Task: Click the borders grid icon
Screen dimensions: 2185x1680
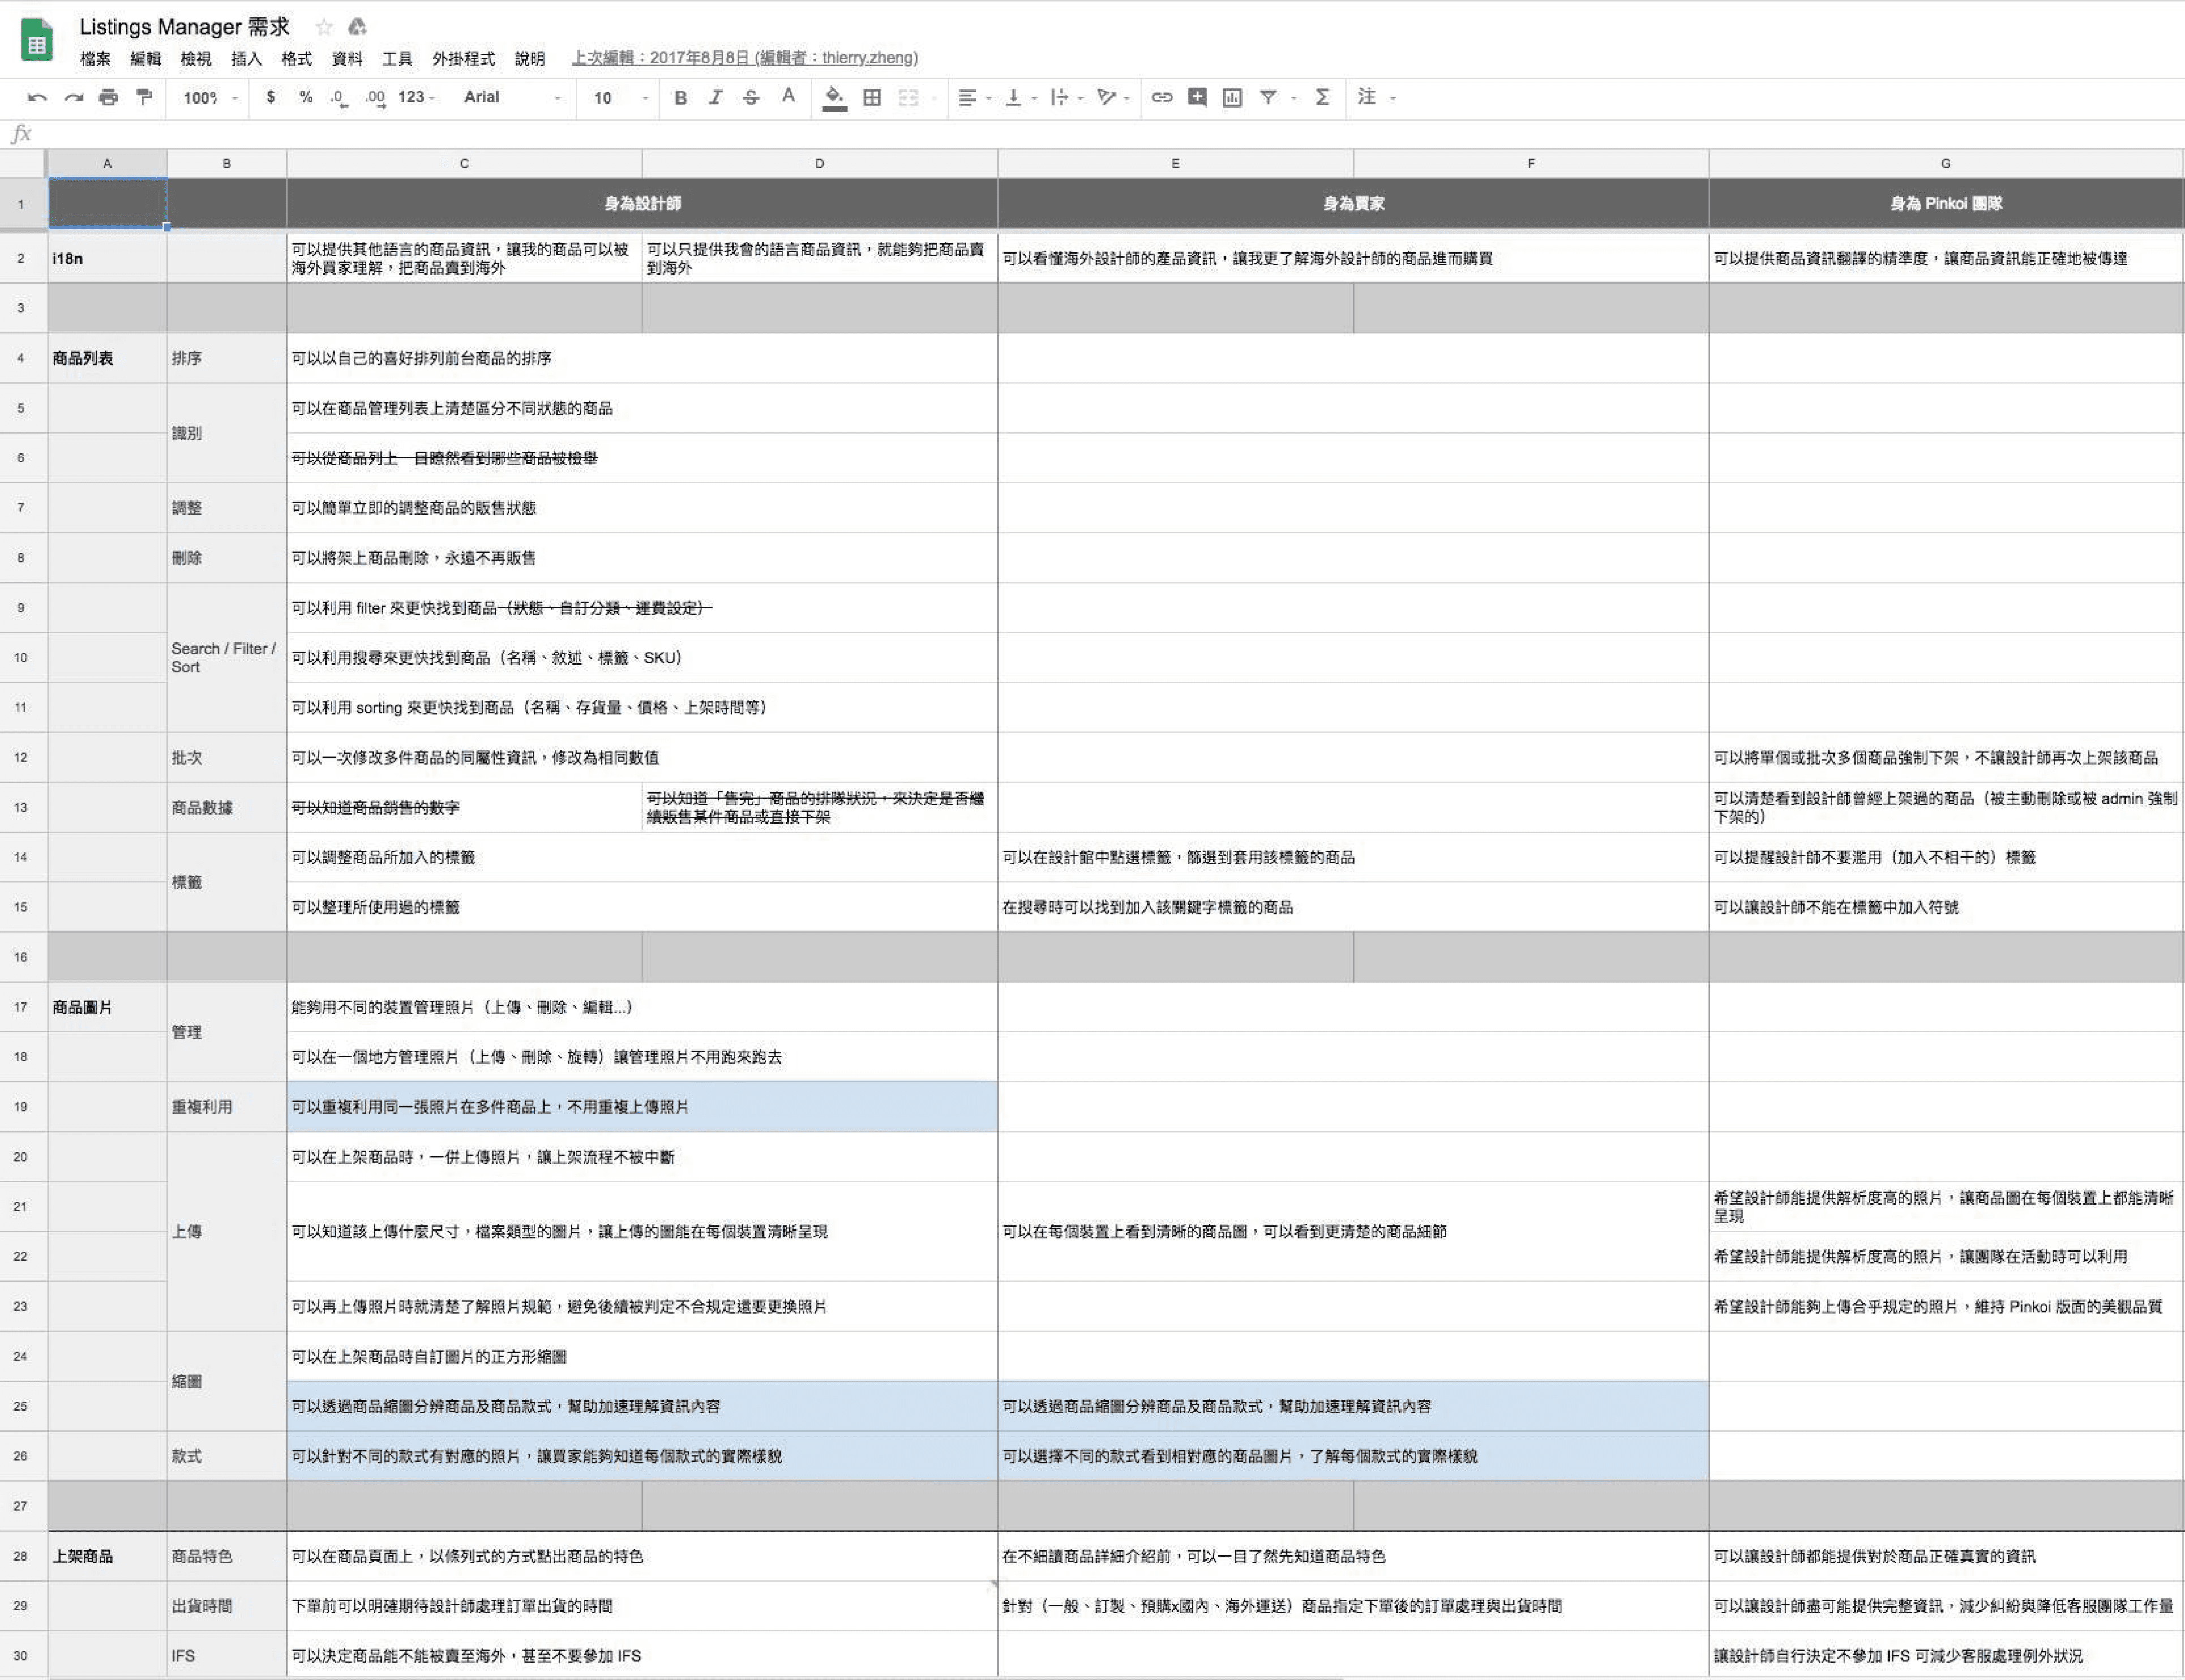Action: pos(871,97)
